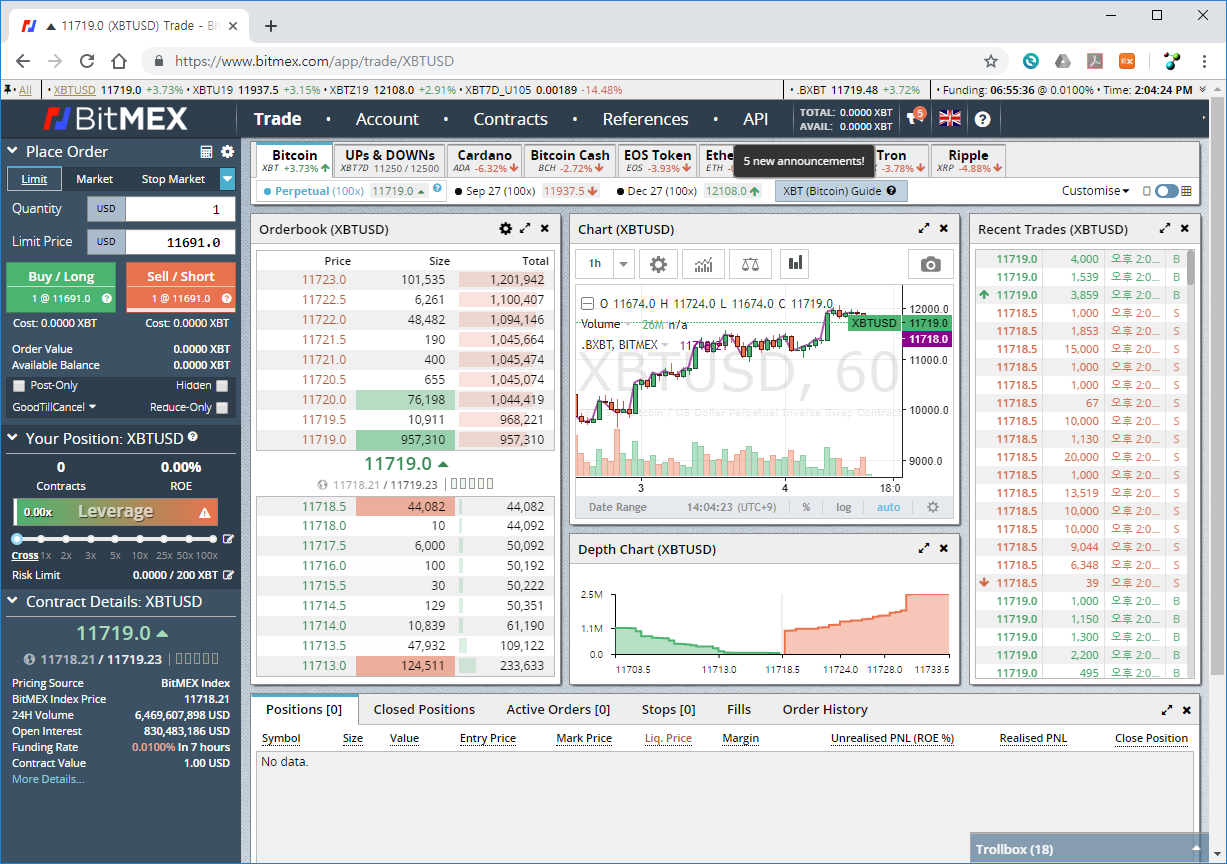Select the Cardano instrument tab
Viewport: 1227px width, 864px height.
coord(485,160)
